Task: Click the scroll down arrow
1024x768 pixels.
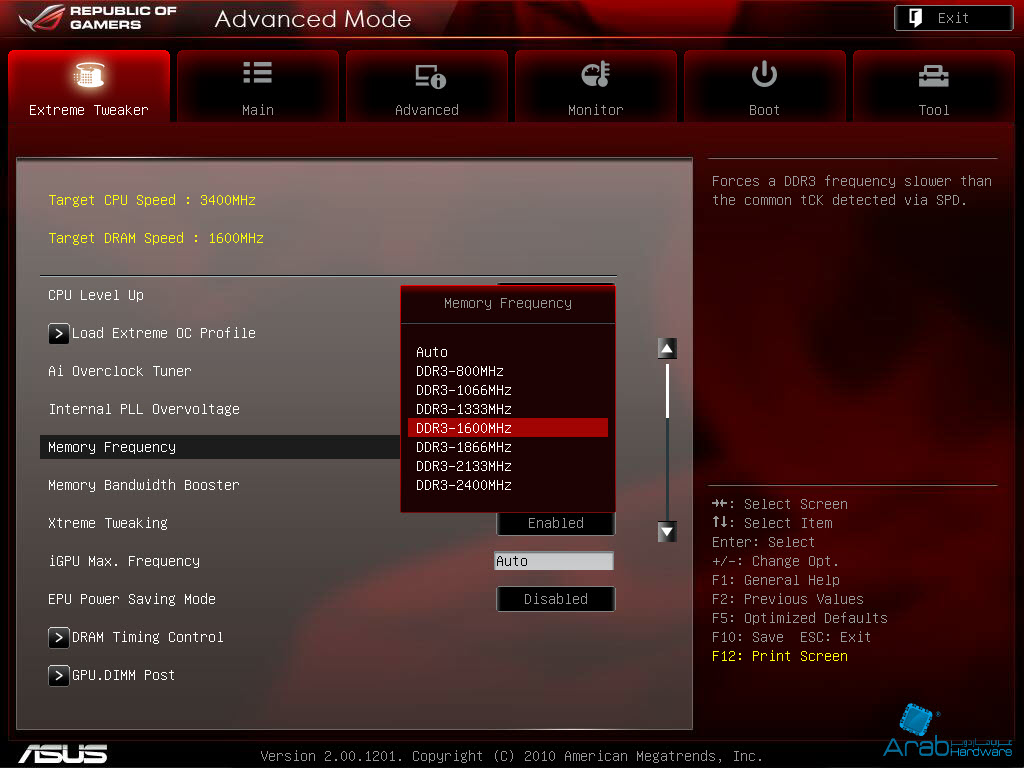Action: pos(667,532)
